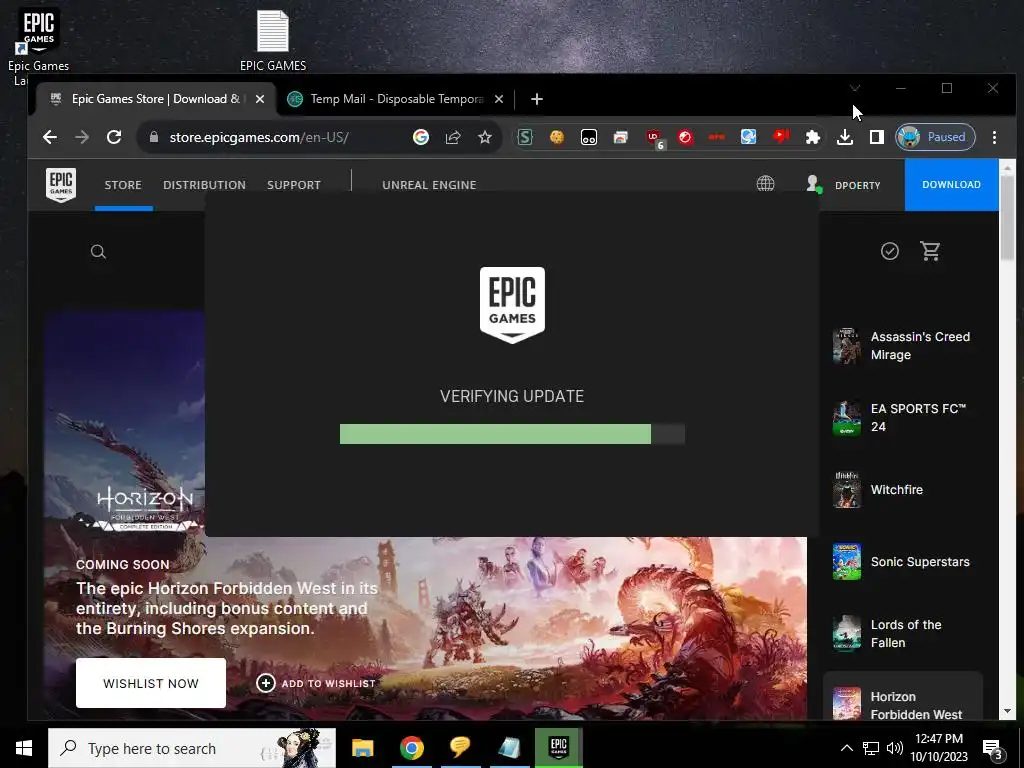This screenshot has width=1024, height=768.
Task: Open the store search magnifier icon
Action: [x=98, y=251]
